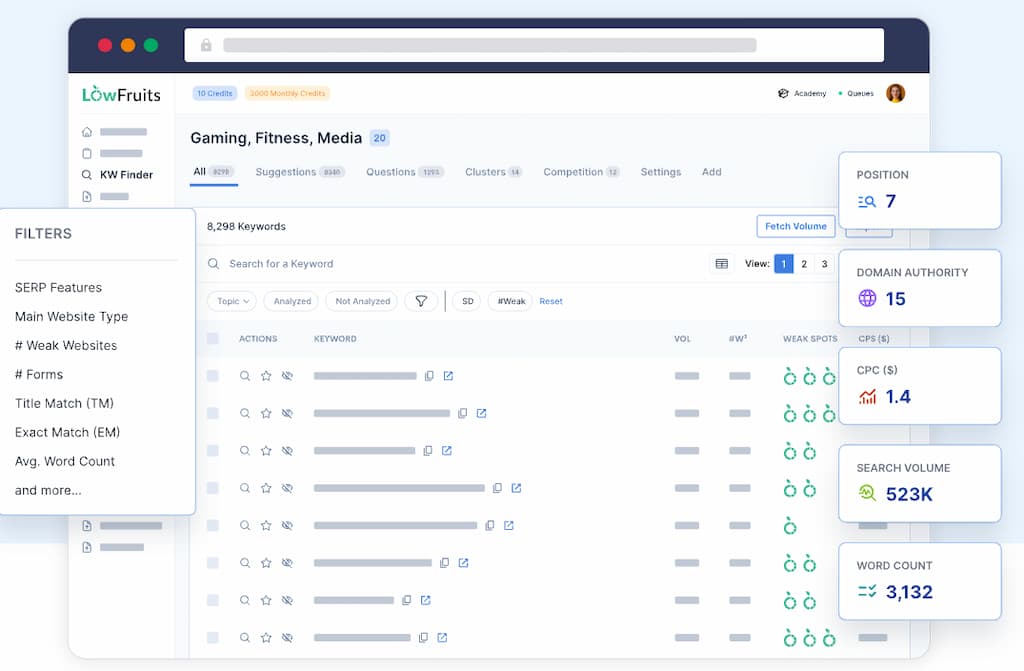Select view 2
1024x671 pixels.
tap(804, 264)
